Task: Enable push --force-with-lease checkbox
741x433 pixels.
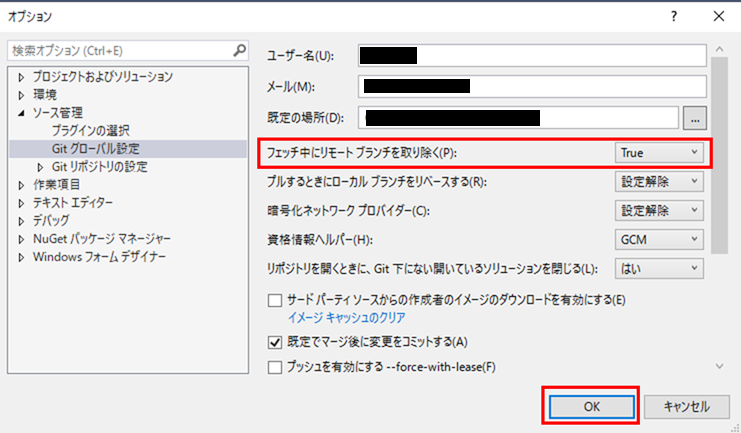Action: 275,367
